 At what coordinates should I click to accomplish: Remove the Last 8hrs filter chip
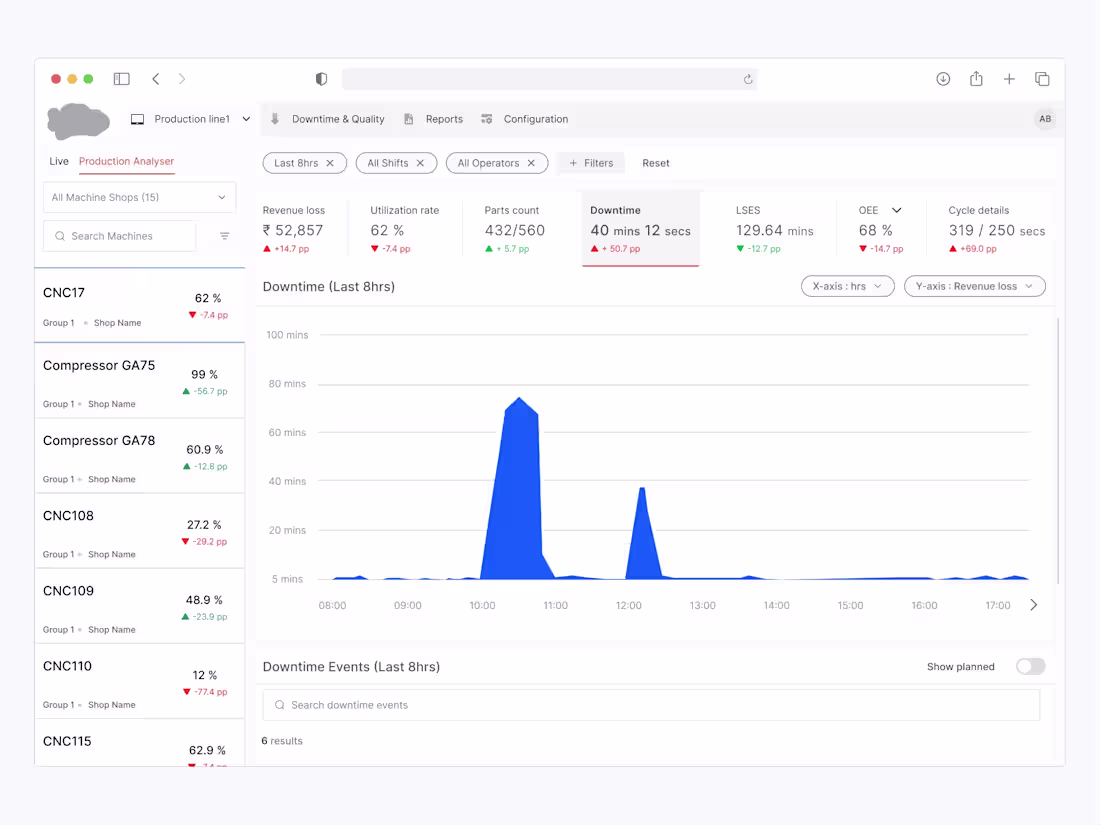[x=330, y=163]
